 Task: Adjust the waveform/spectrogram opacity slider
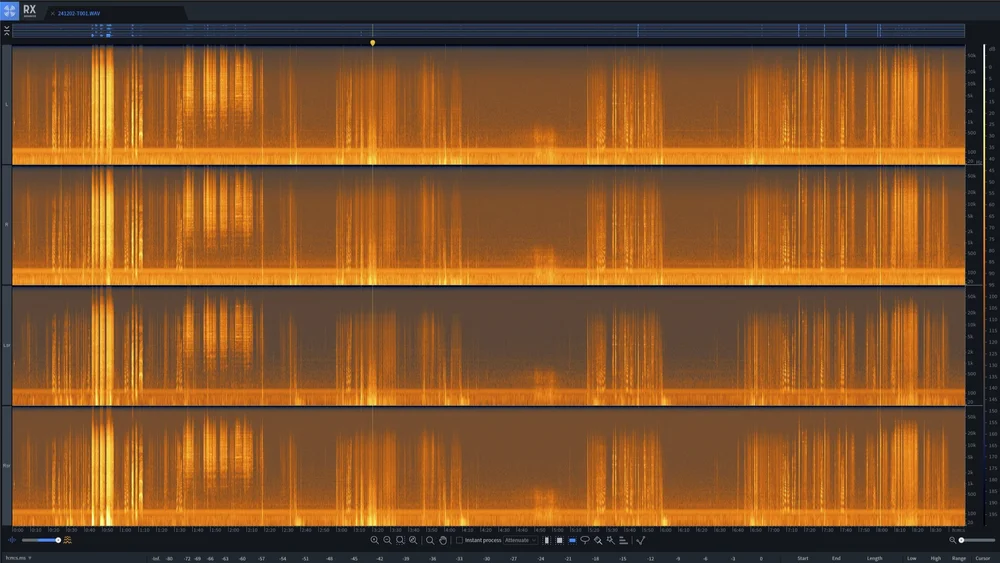click(40, 540)
